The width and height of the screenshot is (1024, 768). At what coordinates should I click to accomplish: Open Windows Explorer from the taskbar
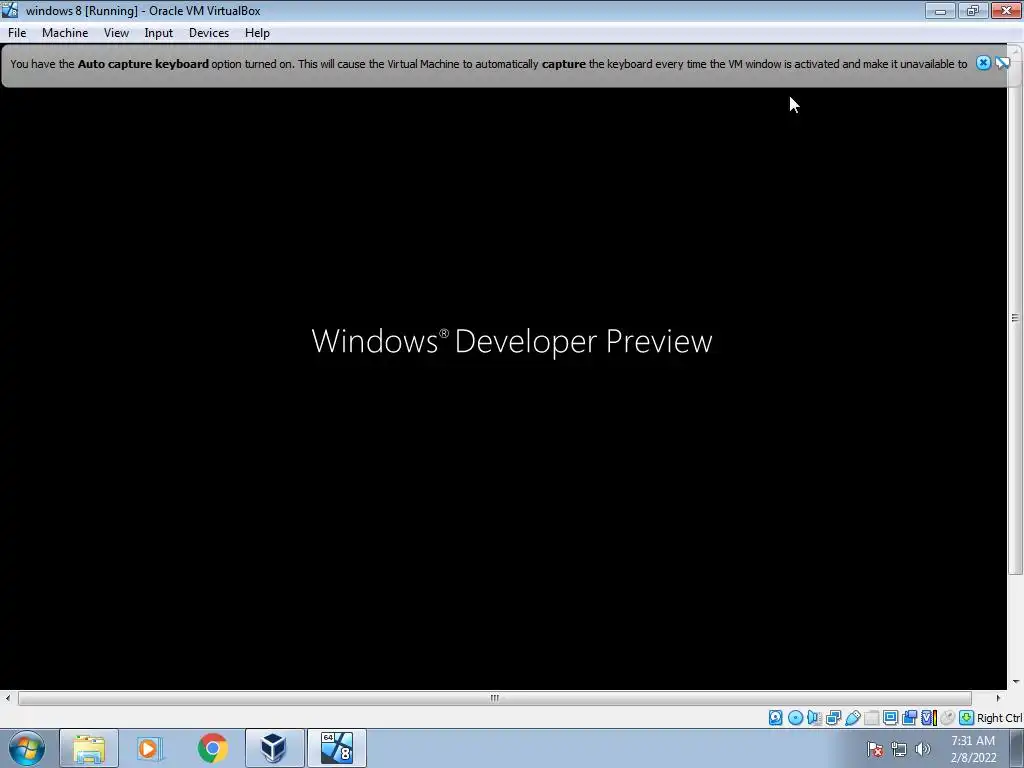click(x=89, y=748)
